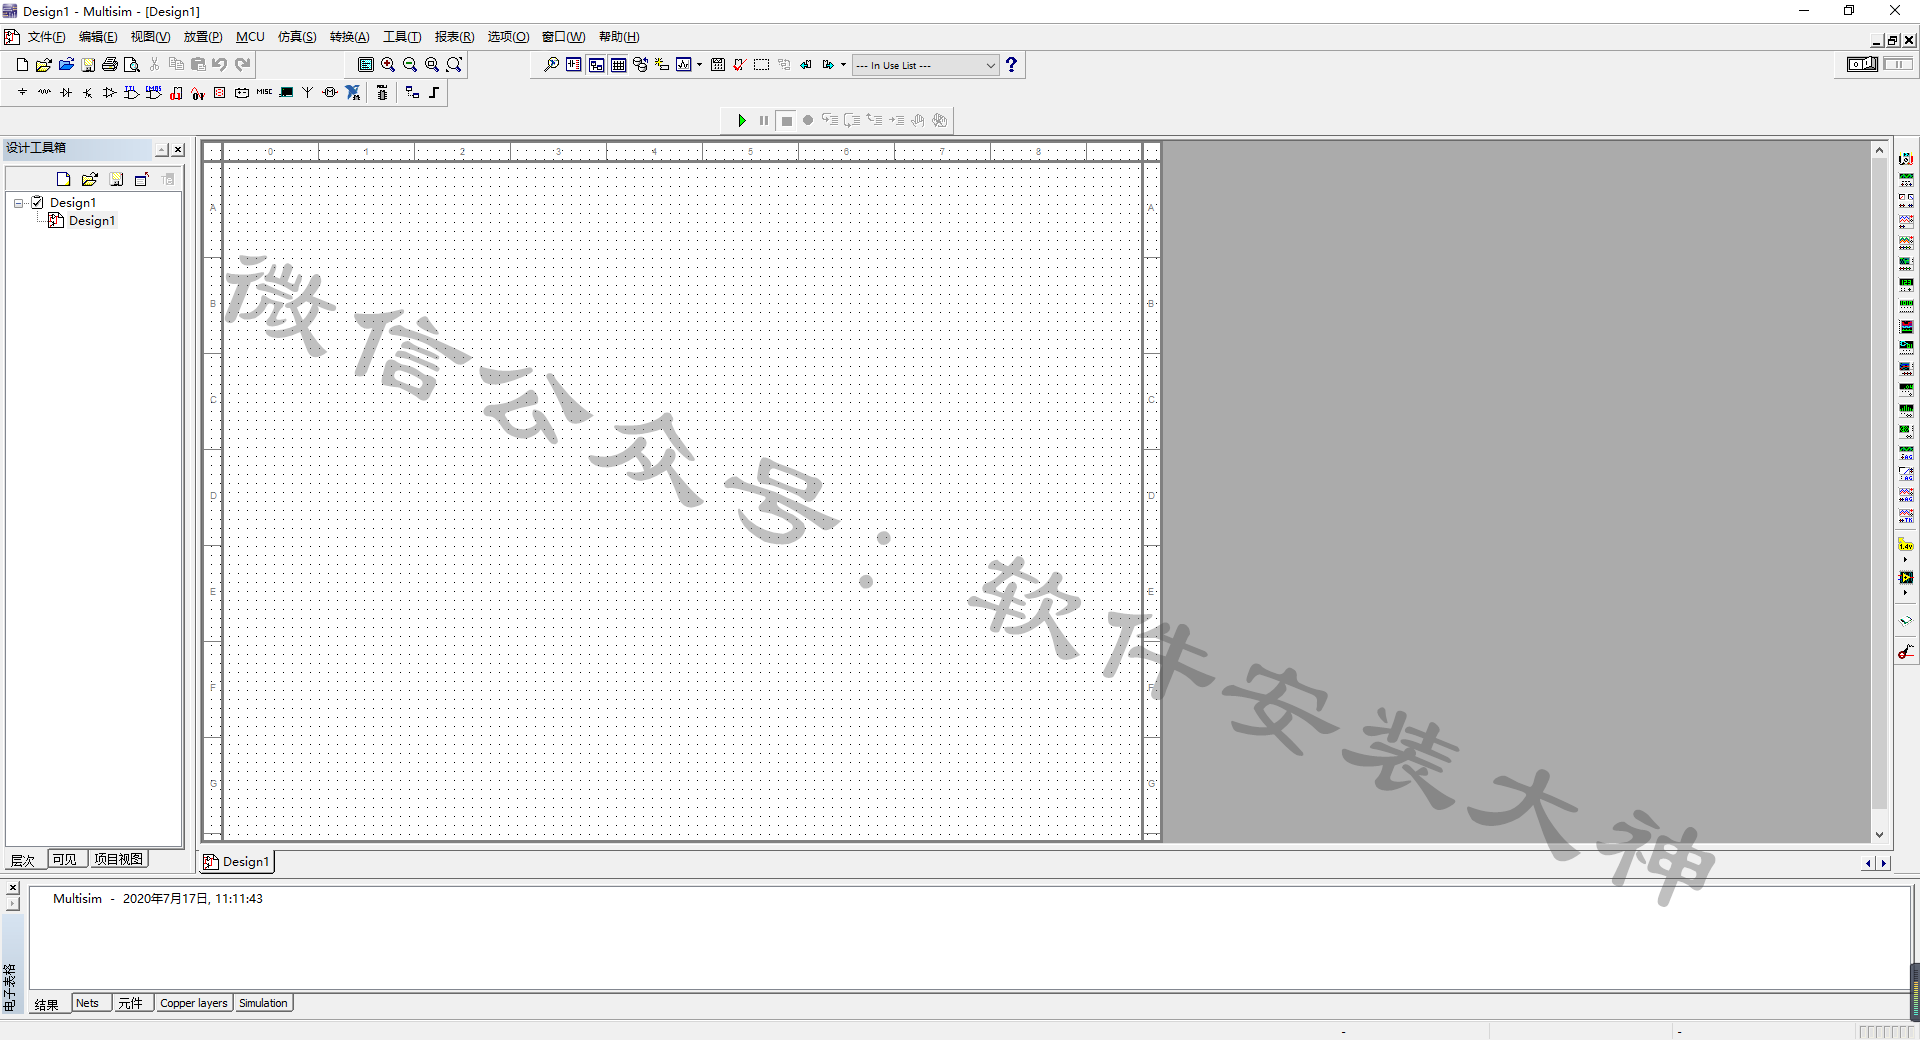1920x1040 pixels.
Task: Add a Four-channel oscilloscope instrument
Action: [x=1906, y=243]
